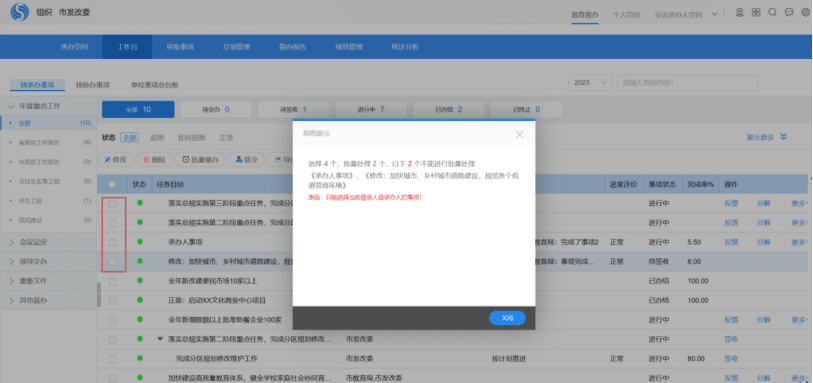
Task: Open the chat message bubble icon
Action: click(789, 12)
